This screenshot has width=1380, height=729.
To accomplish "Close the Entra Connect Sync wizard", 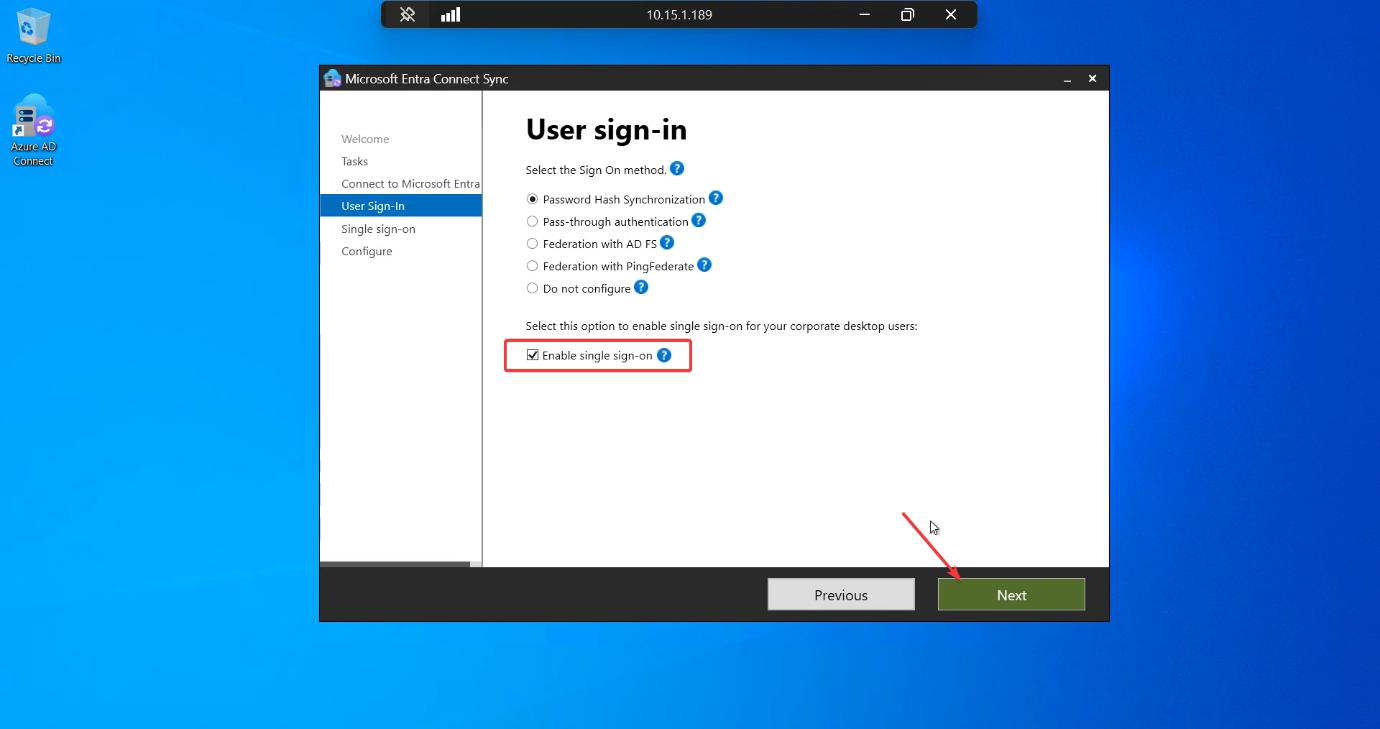I will (x=1092, y=79).
